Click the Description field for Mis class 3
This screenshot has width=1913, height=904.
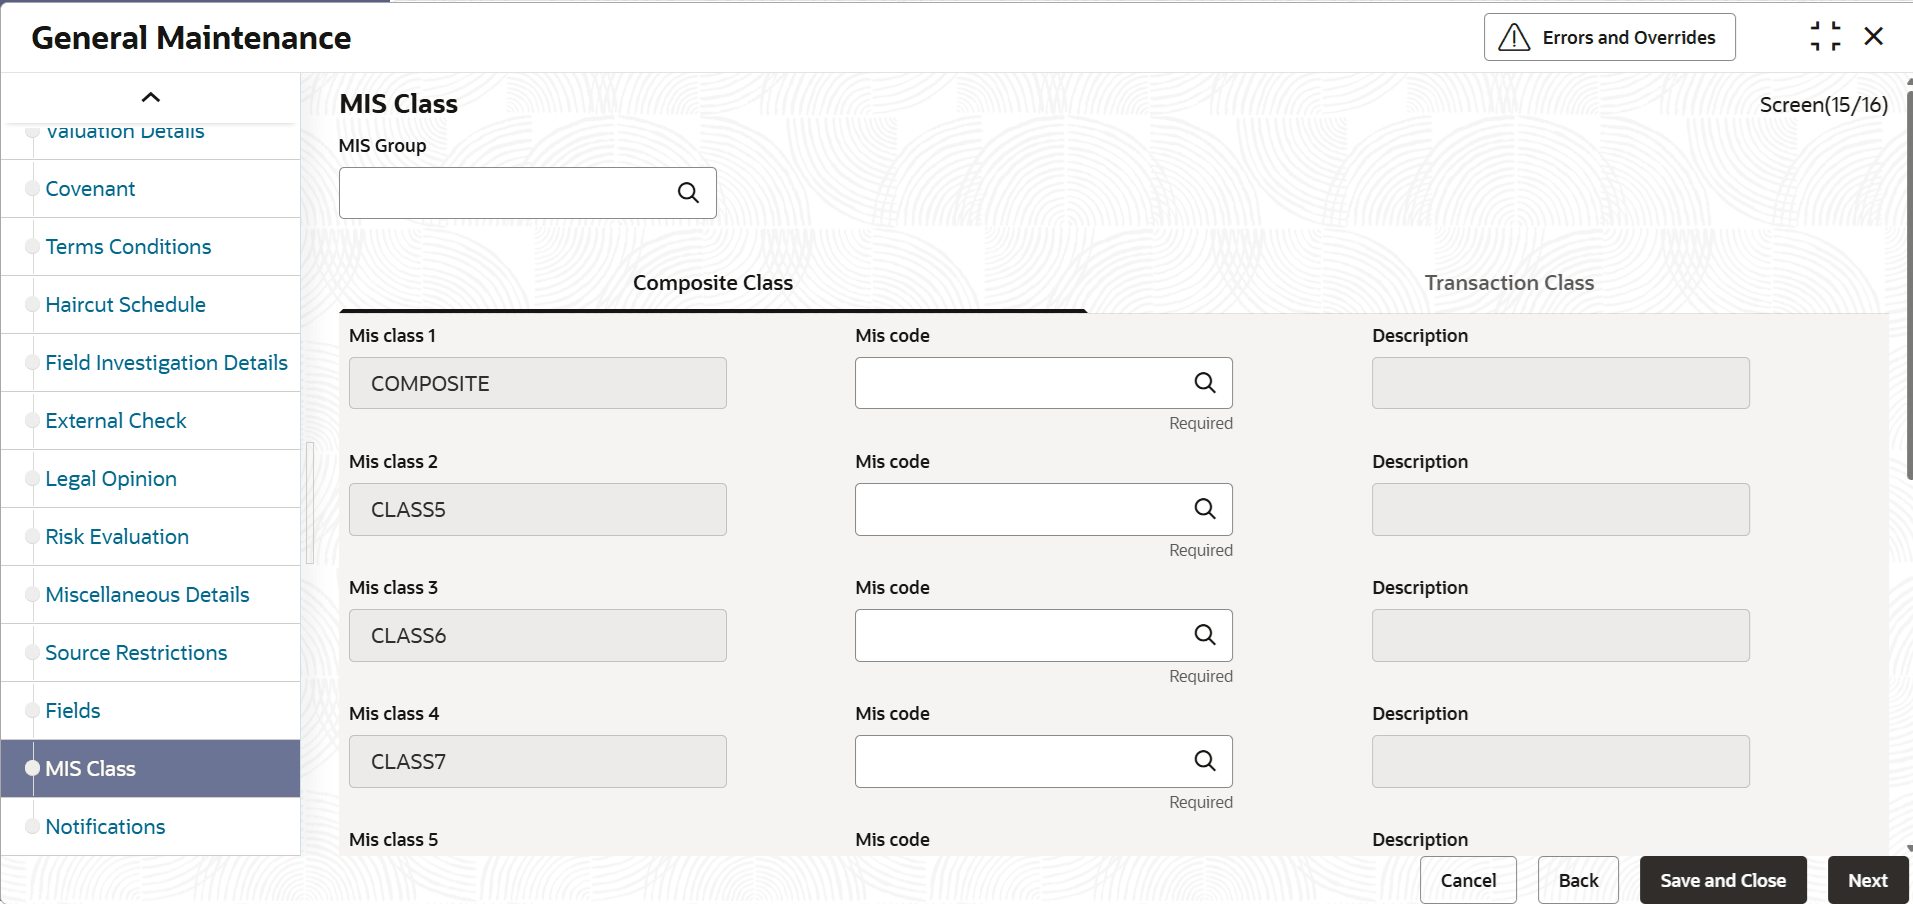tap(1561, 635)
